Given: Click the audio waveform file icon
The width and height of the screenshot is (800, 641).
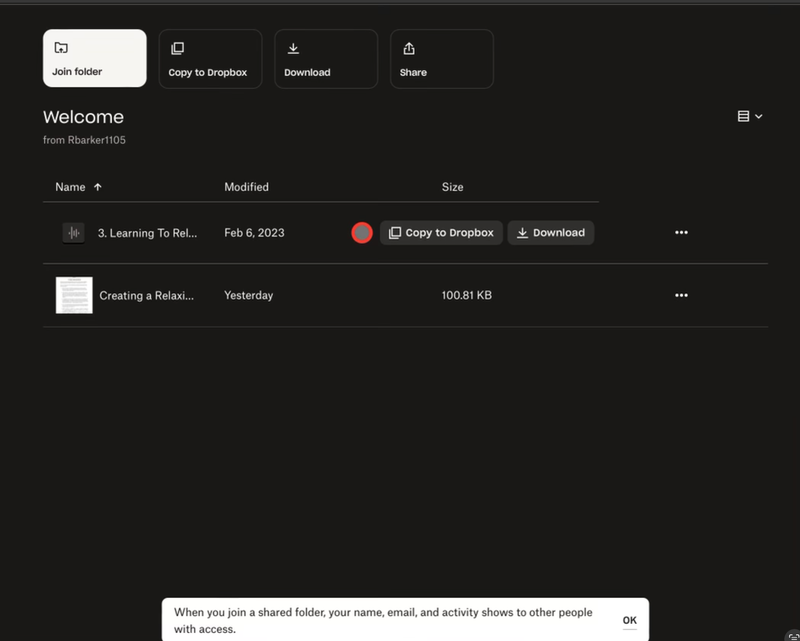Looking at the screenshot, I should [73, 233].
